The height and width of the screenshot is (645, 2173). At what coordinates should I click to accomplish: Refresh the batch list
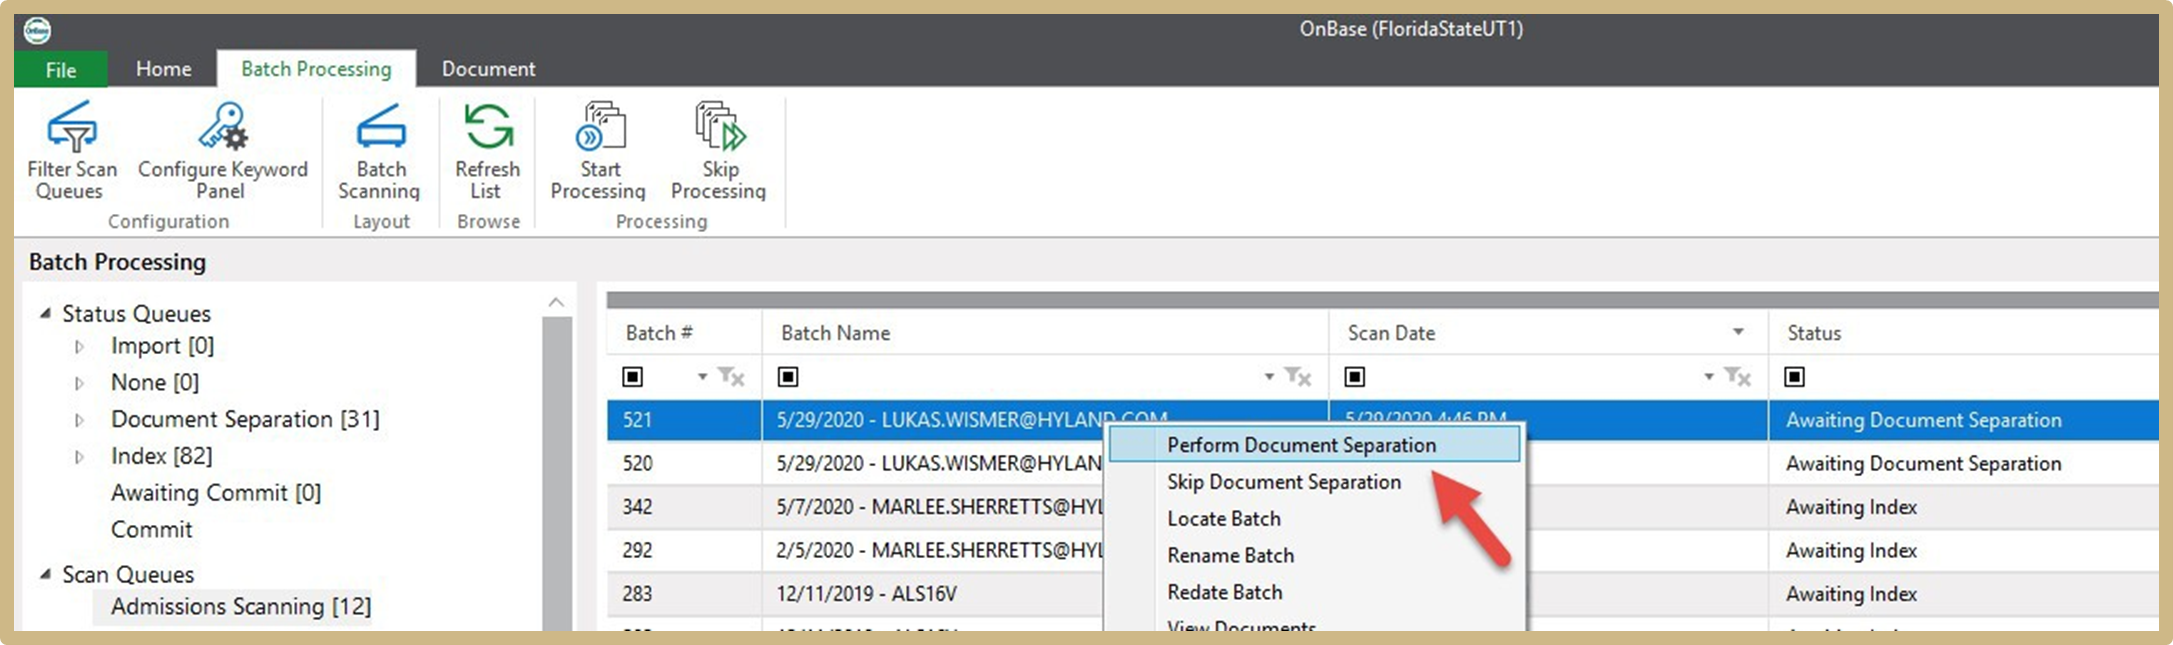(487, 151)
